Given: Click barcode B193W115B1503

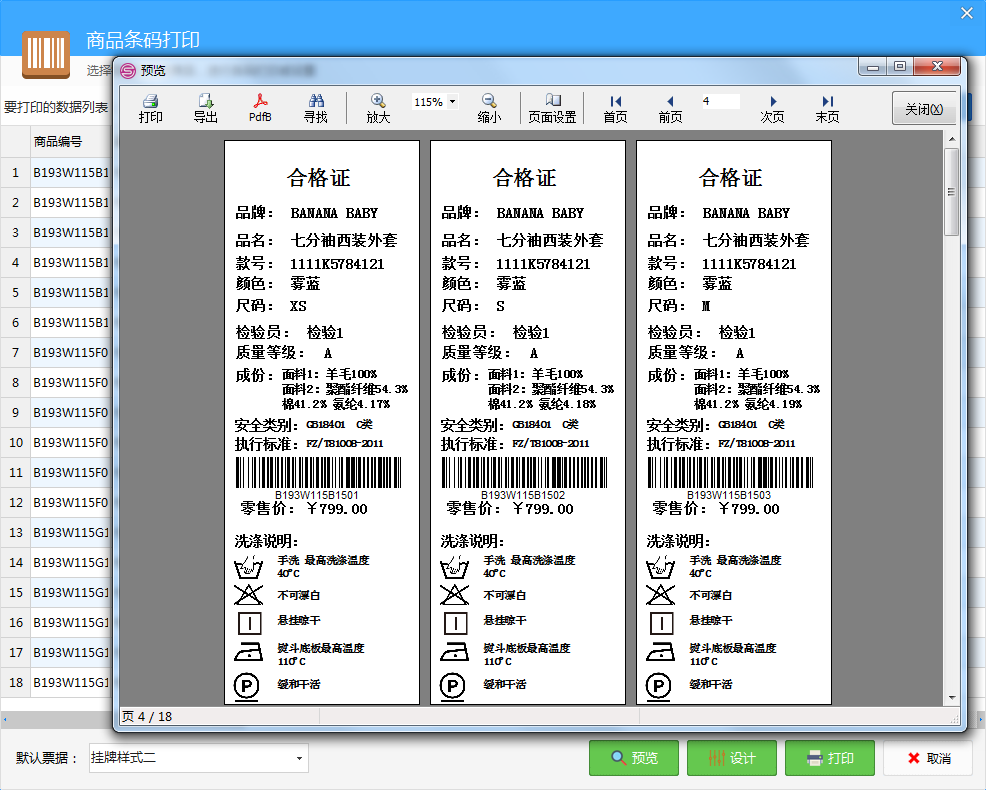Looking at the screenshot, I should [x=730, y=472].
